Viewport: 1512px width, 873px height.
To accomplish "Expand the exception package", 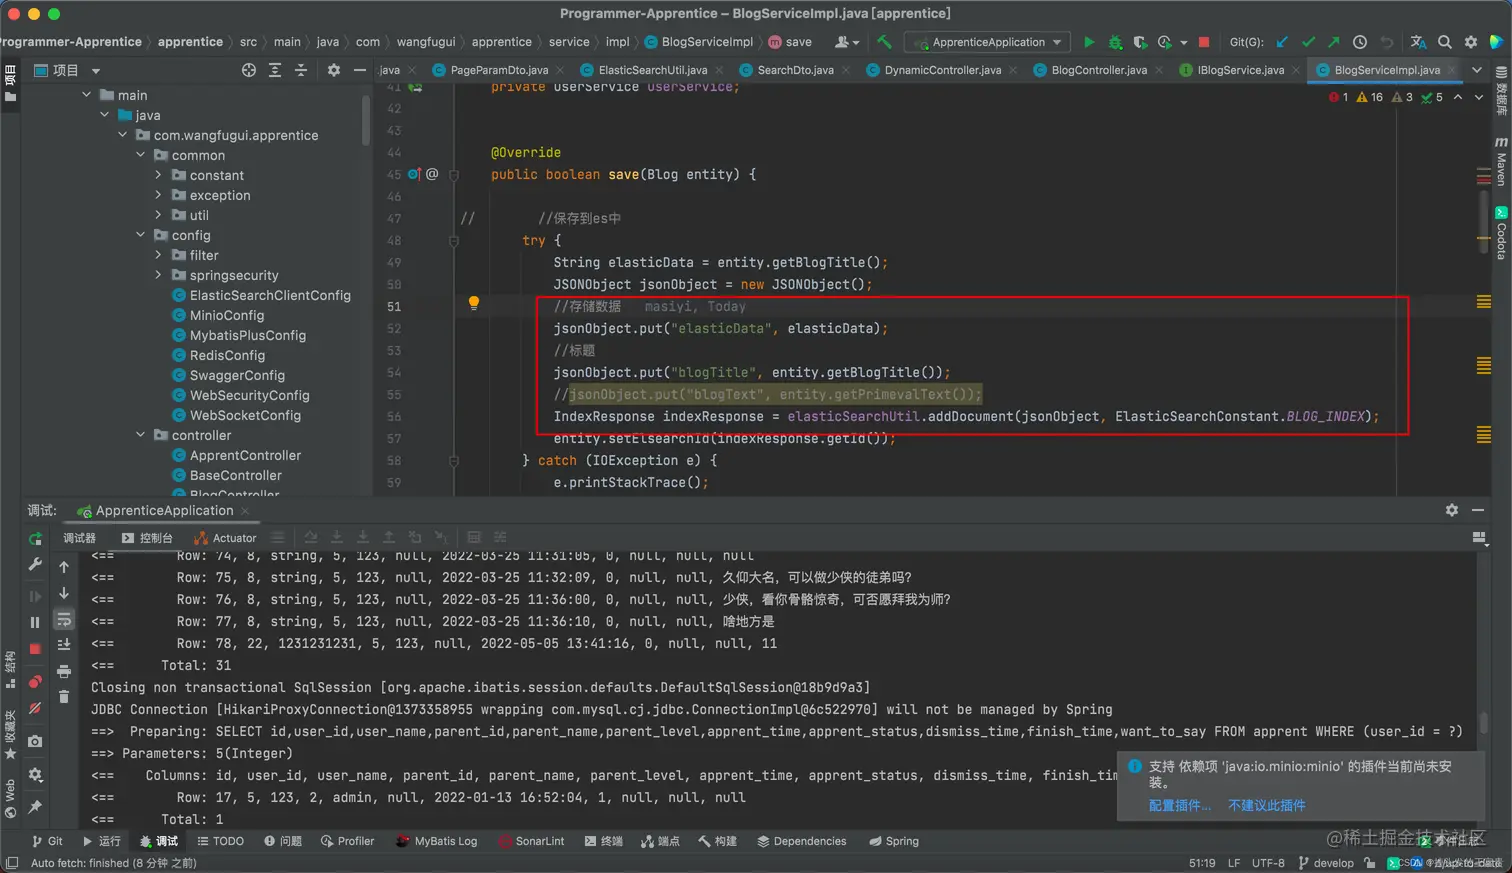I will tap(158, 195).
